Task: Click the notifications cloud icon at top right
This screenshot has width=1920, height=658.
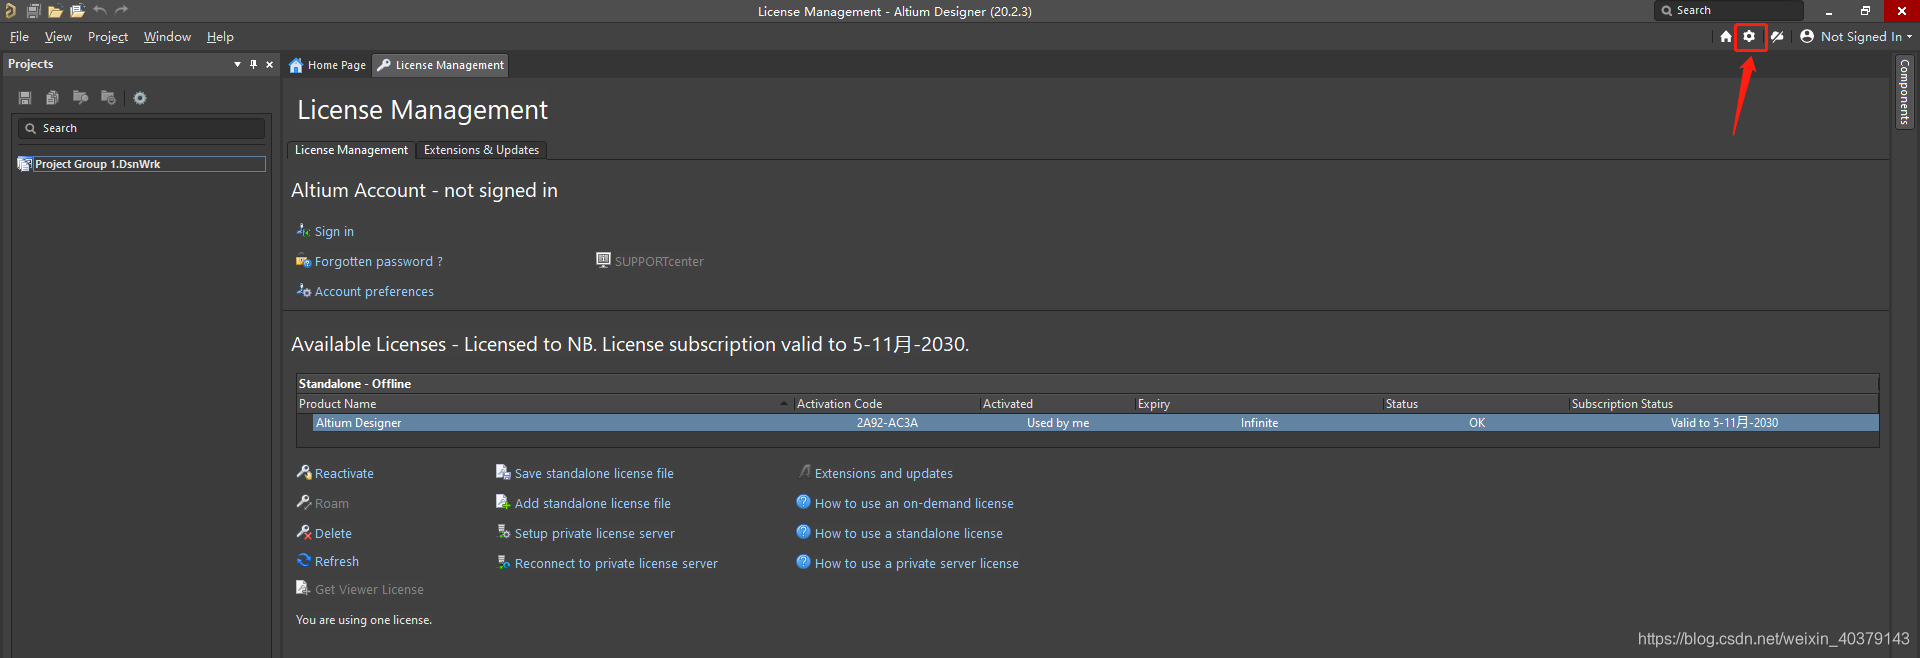Action: click(1777, 36)
